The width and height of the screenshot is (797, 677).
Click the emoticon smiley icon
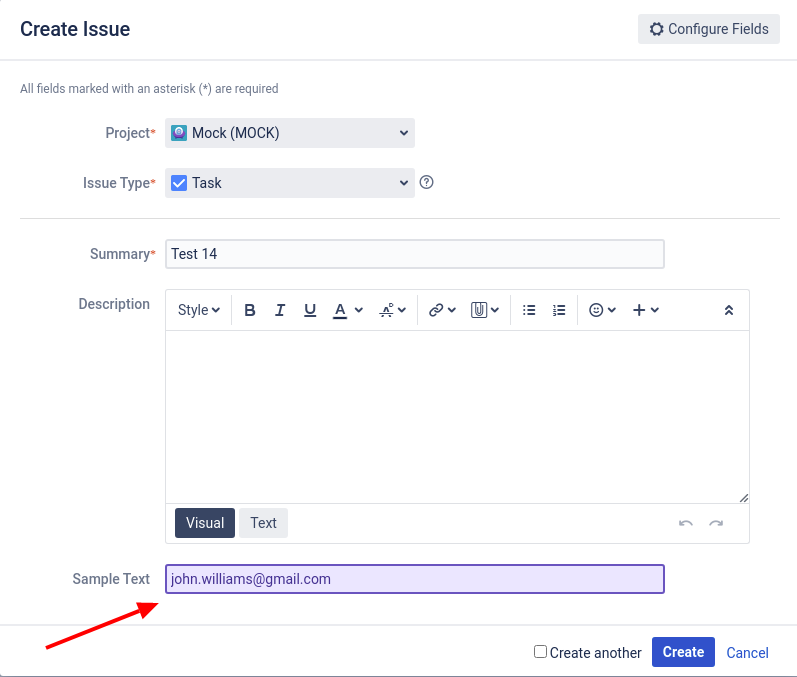click(596, 310)
